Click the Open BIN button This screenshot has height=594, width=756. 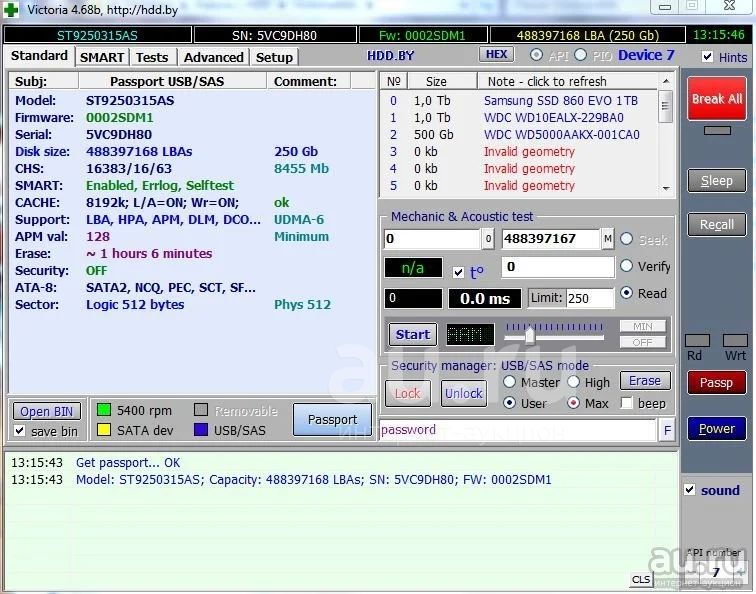pyautogui.click(x=47, y=411)
